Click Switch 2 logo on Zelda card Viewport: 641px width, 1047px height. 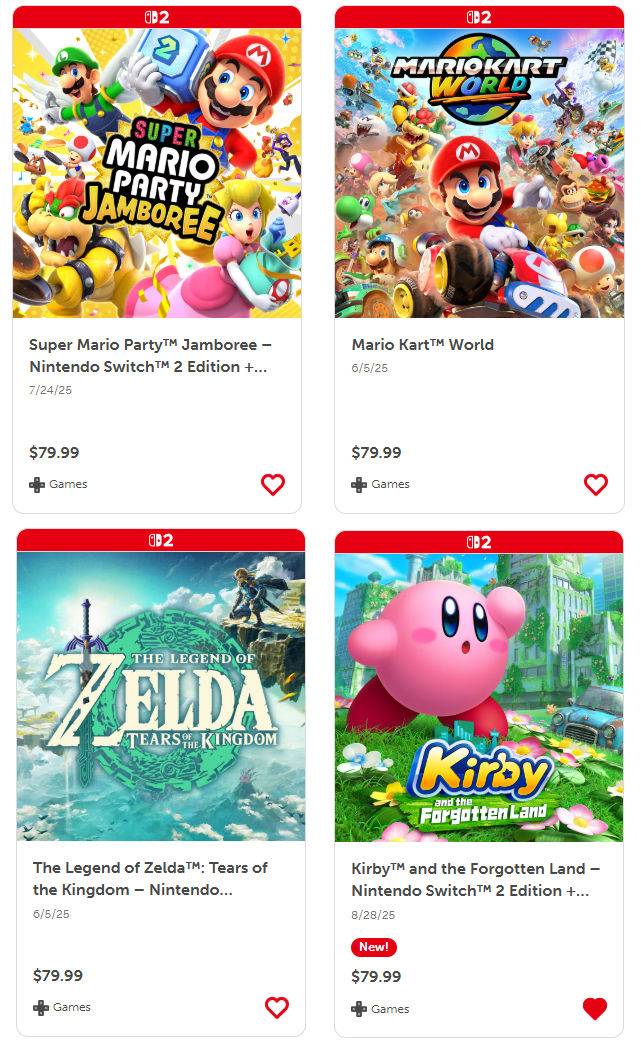pyautogui.click(x=161, y=540)
